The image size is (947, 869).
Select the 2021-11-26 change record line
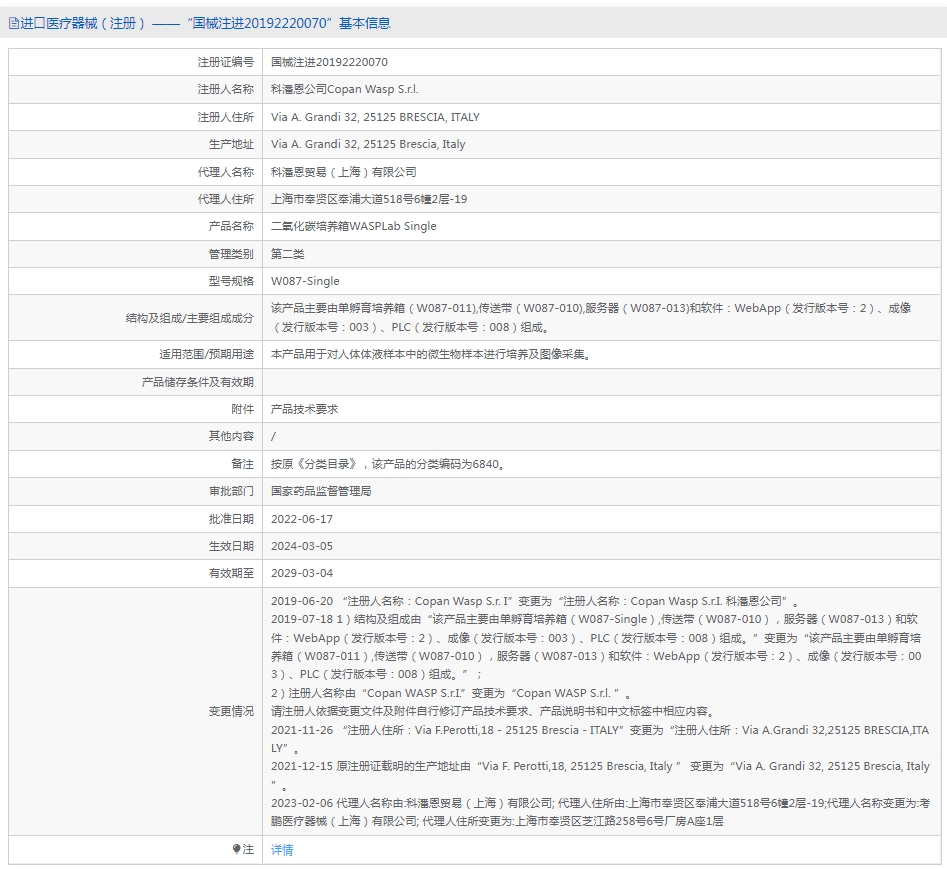coord(600,739)
